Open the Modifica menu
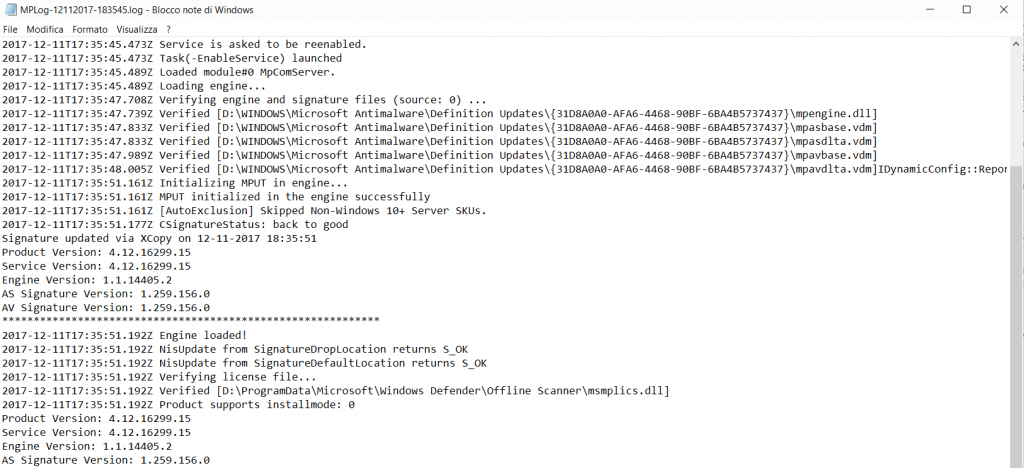1024x468 pixels. [x=45, y=29]
